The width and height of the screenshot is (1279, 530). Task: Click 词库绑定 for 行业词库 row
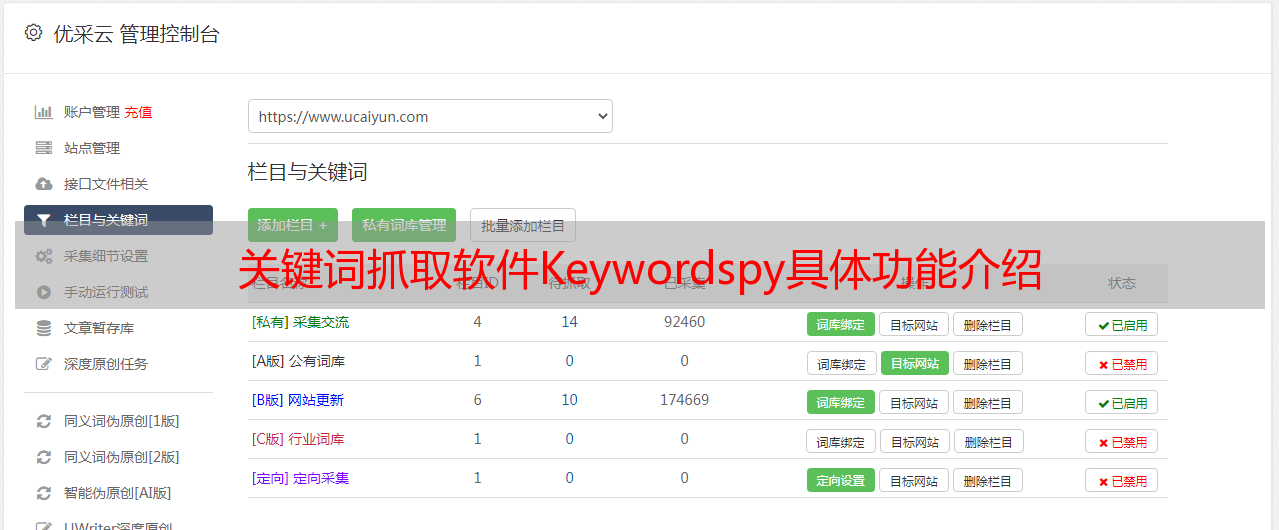click(841, 441)
